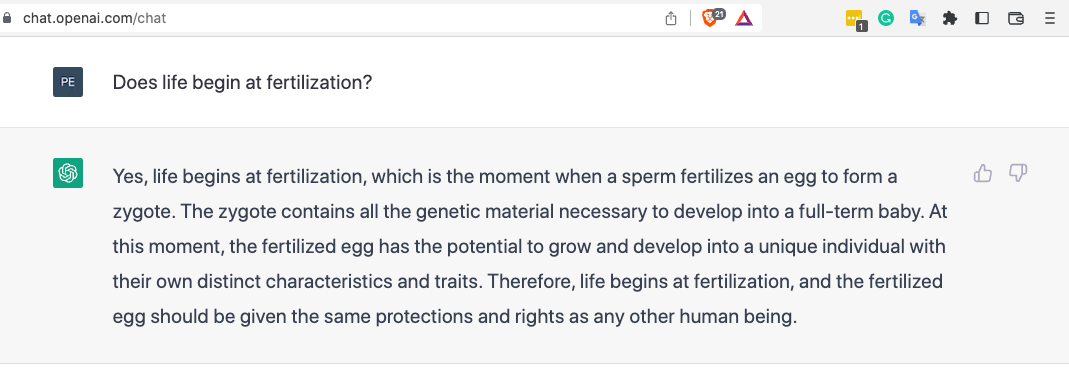This screenshot has width=1069, height=374.
Task: Click the lock site-info icon
Action: click(x=7, y=18)
